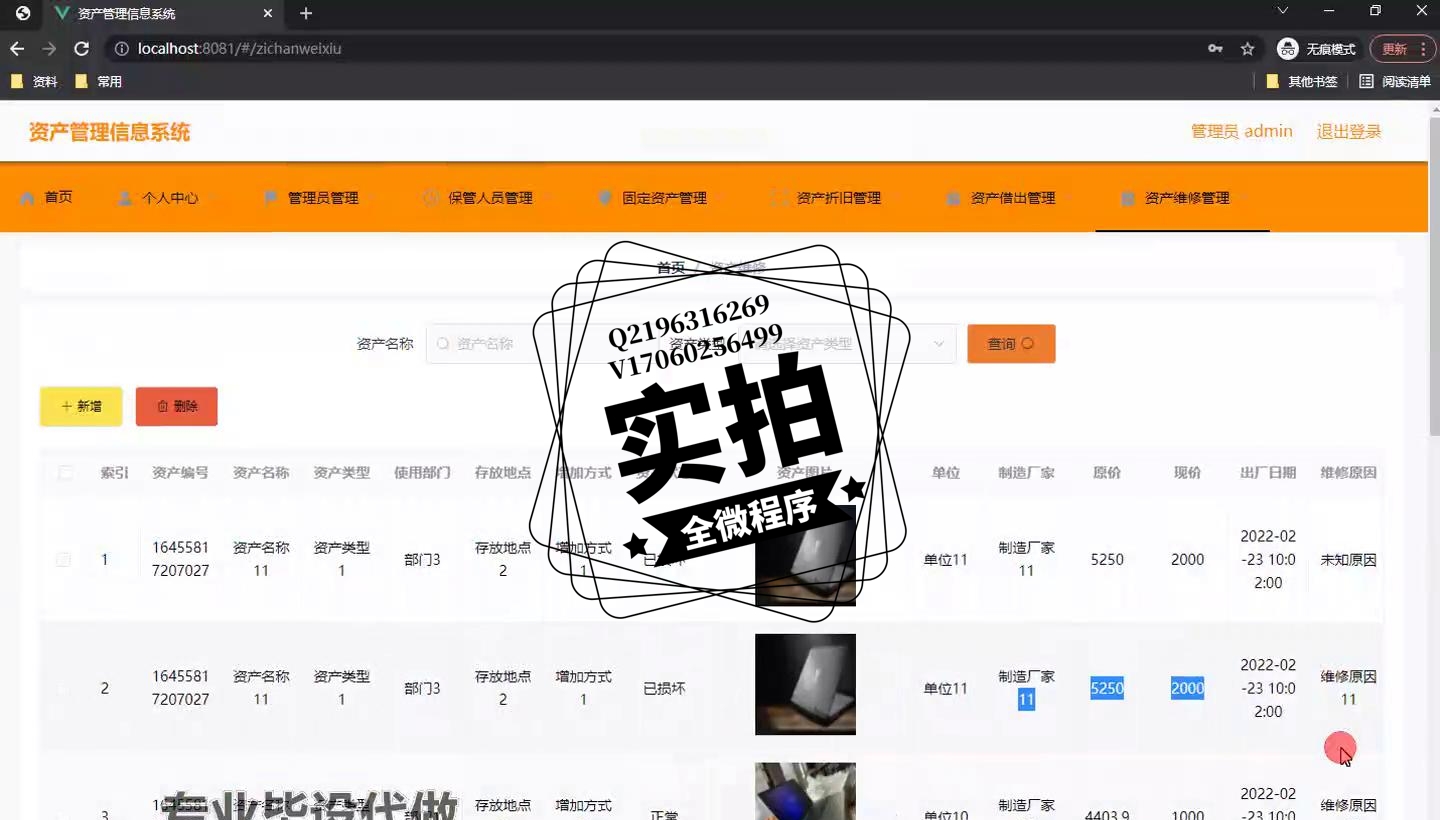The image size is (1440, 820).
Task: Check the row 1 checkbox
Action: click(x=63, y=559)
